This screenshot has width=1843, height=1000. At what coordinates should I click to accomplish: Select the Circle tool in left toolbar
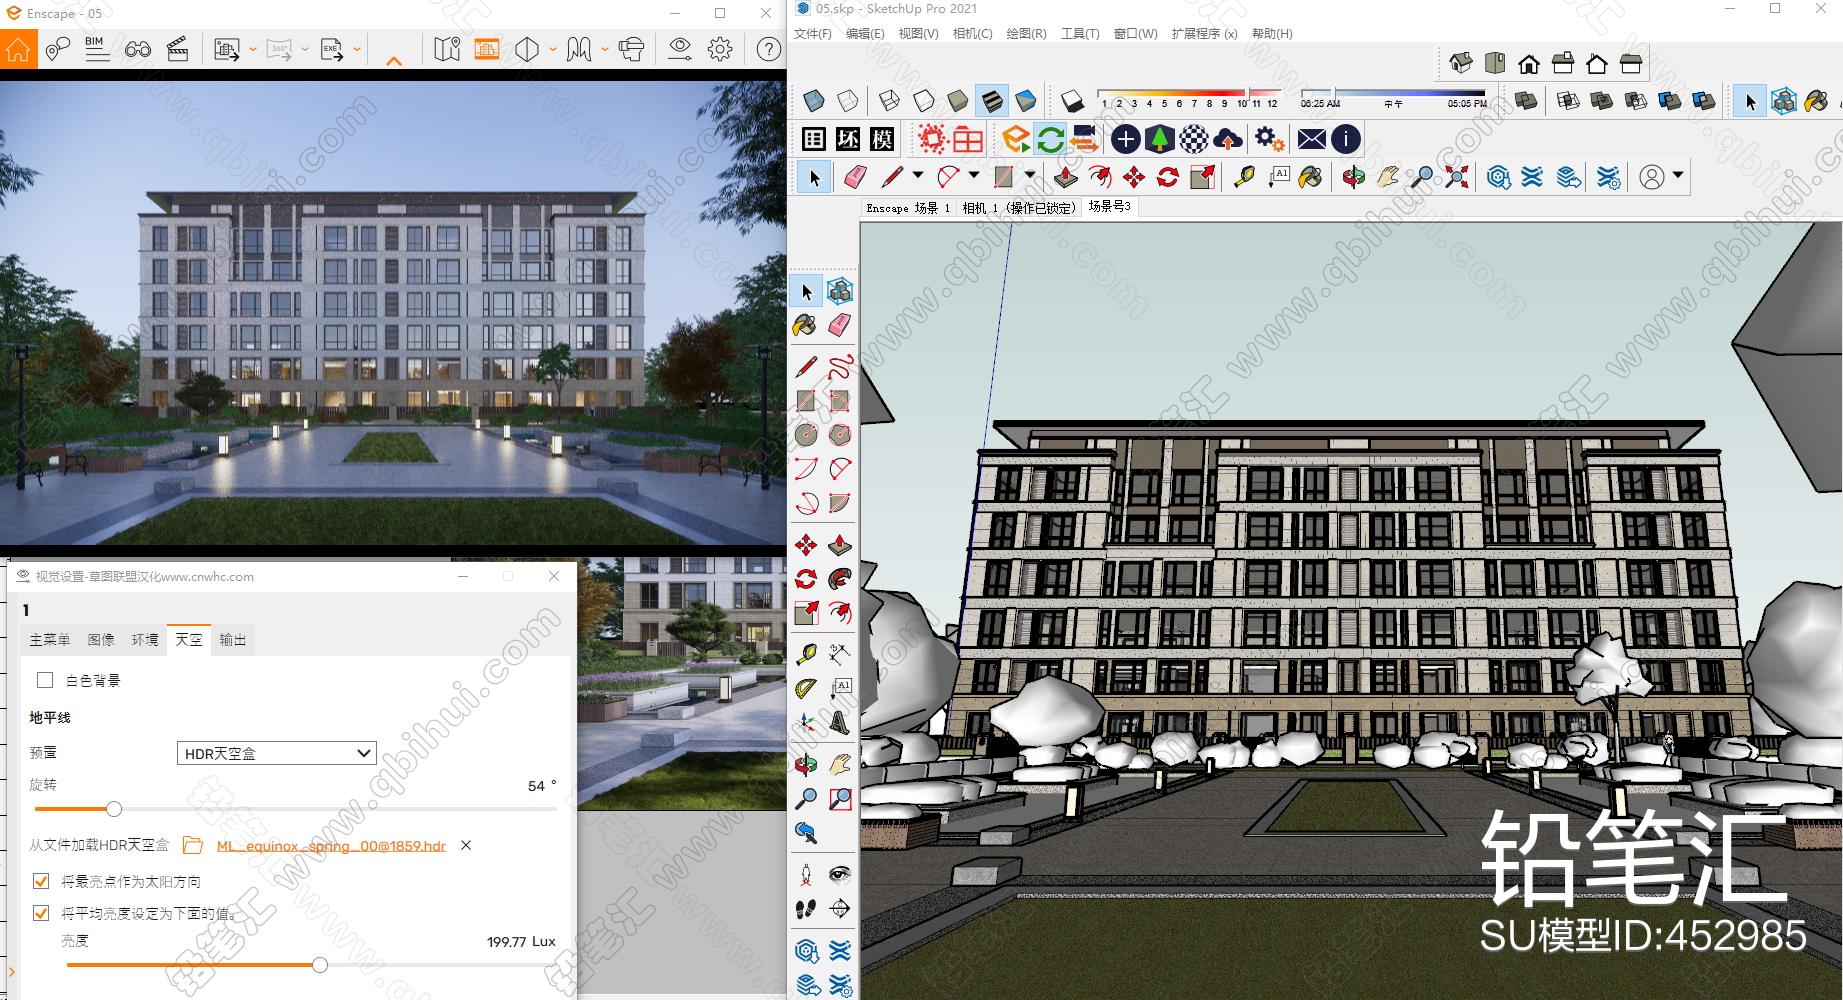click(x=806, y=434)
